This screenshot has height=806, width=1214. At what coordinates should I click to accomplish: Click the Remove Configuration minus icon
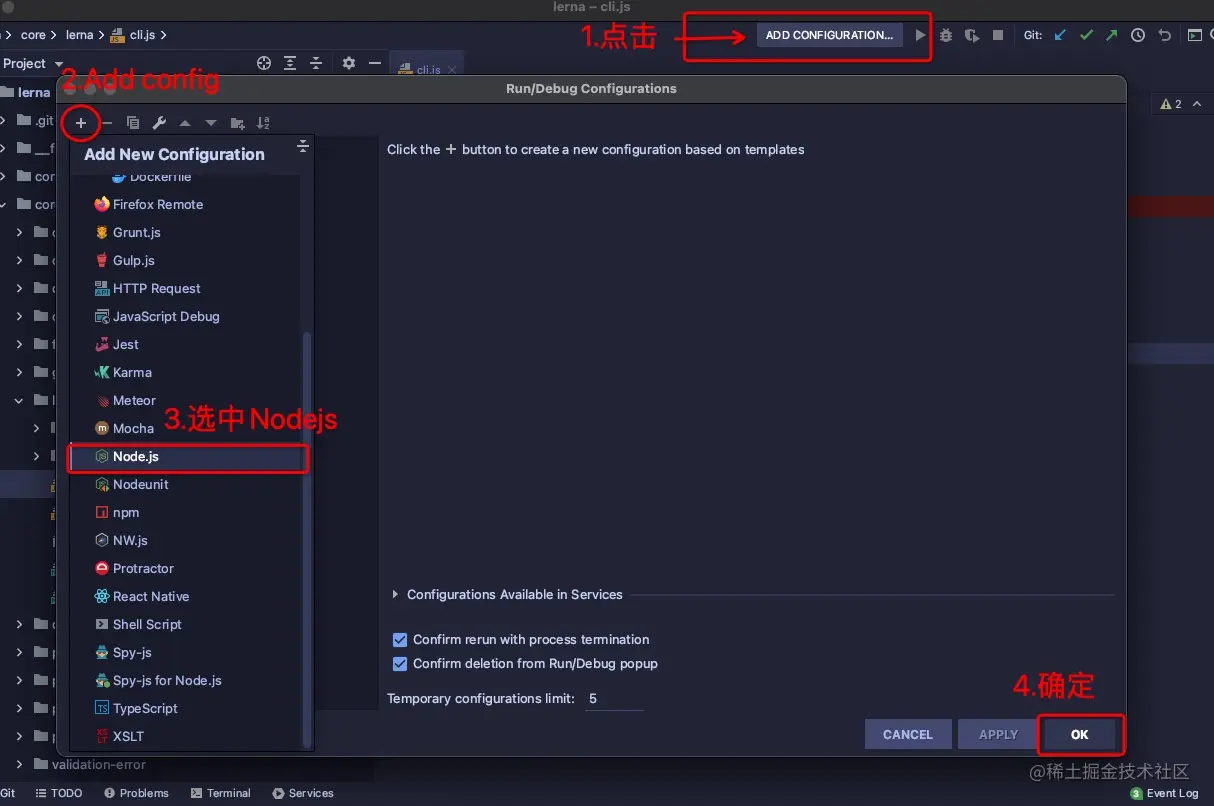107,123
